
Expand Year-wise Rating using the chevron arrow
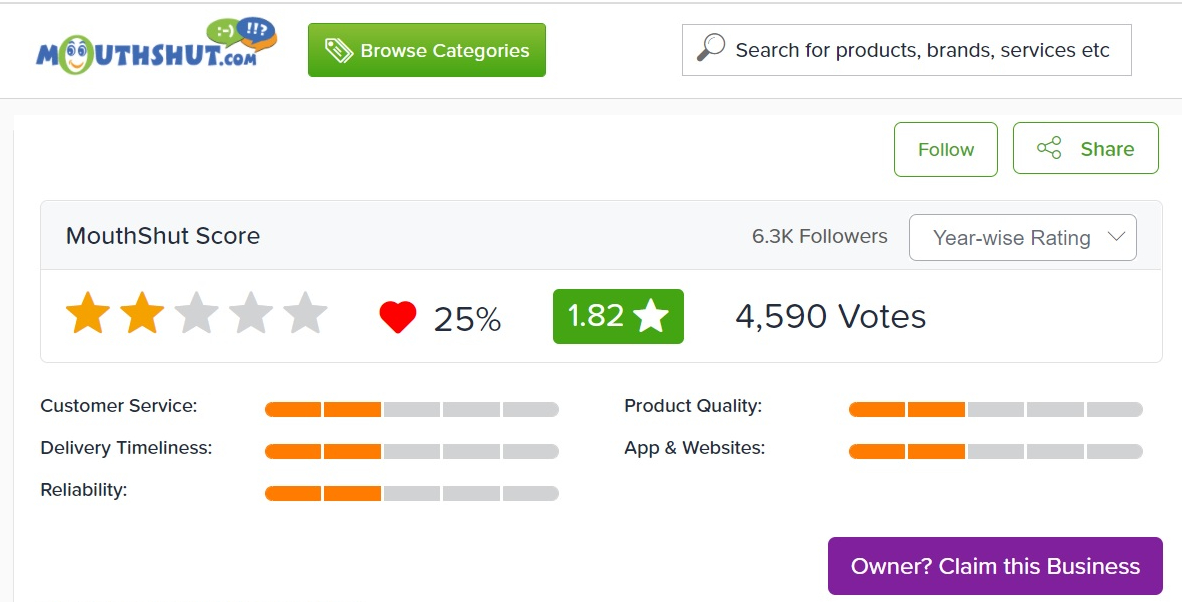pyautogui.click(x=1116, y=237)
